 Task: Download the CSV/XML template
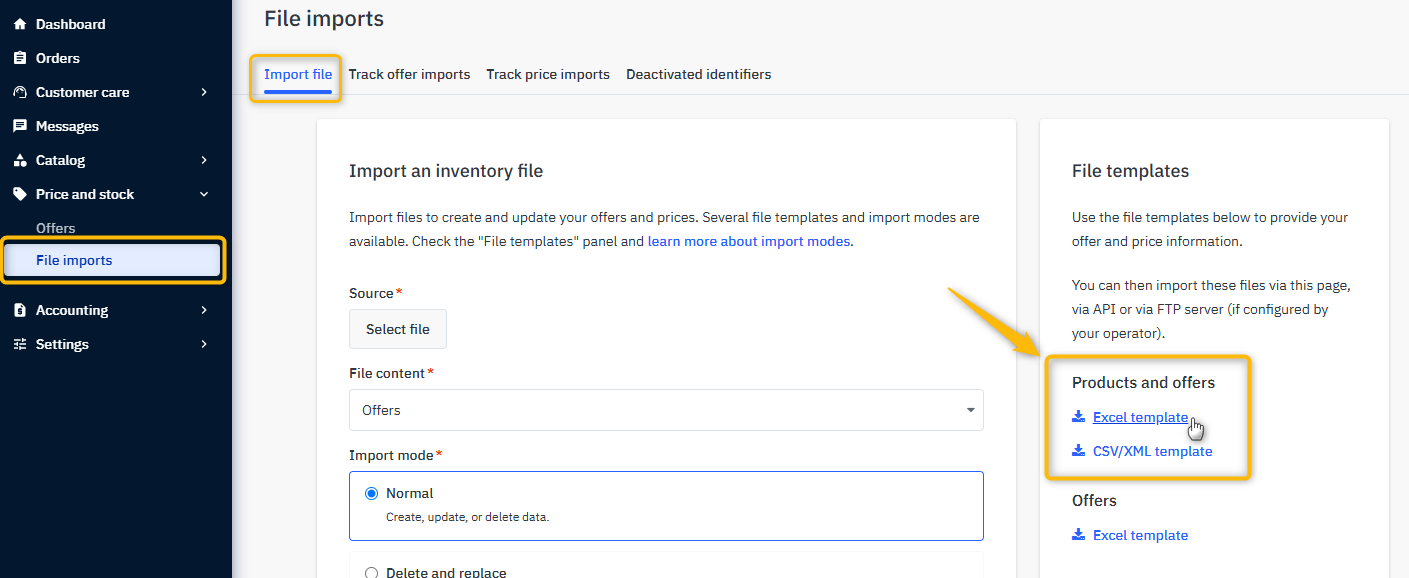pyautogui.click(x=1152, y=451)
